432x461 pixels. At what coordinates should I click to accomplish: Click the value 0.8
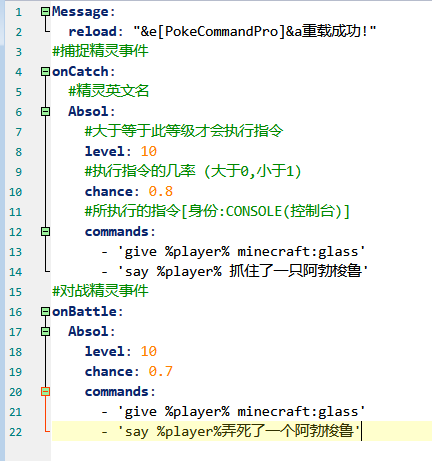click(161, 191)
